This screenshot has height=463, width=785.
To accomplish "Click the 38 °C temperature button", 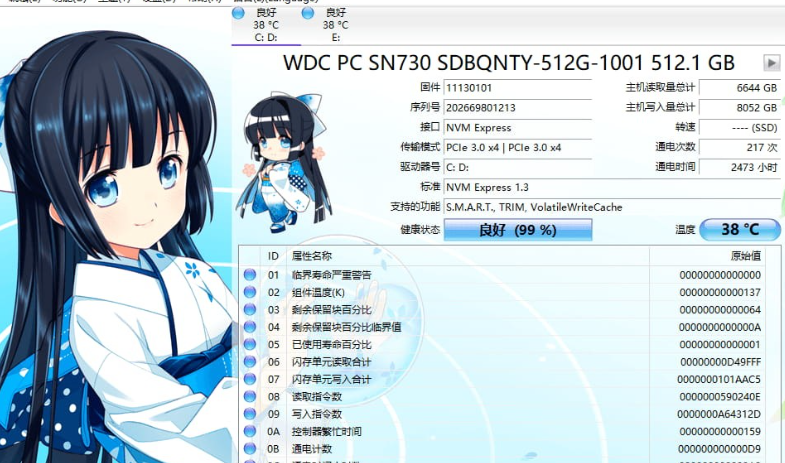I will 740,230.
